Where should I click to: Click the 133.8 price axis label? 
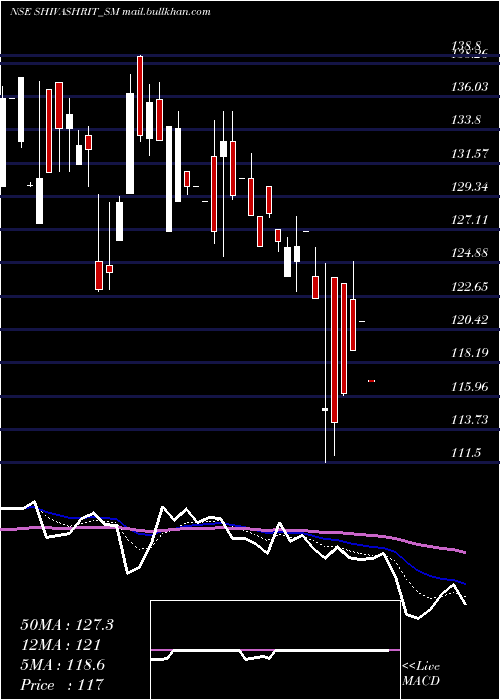click(x=466, y=120)
